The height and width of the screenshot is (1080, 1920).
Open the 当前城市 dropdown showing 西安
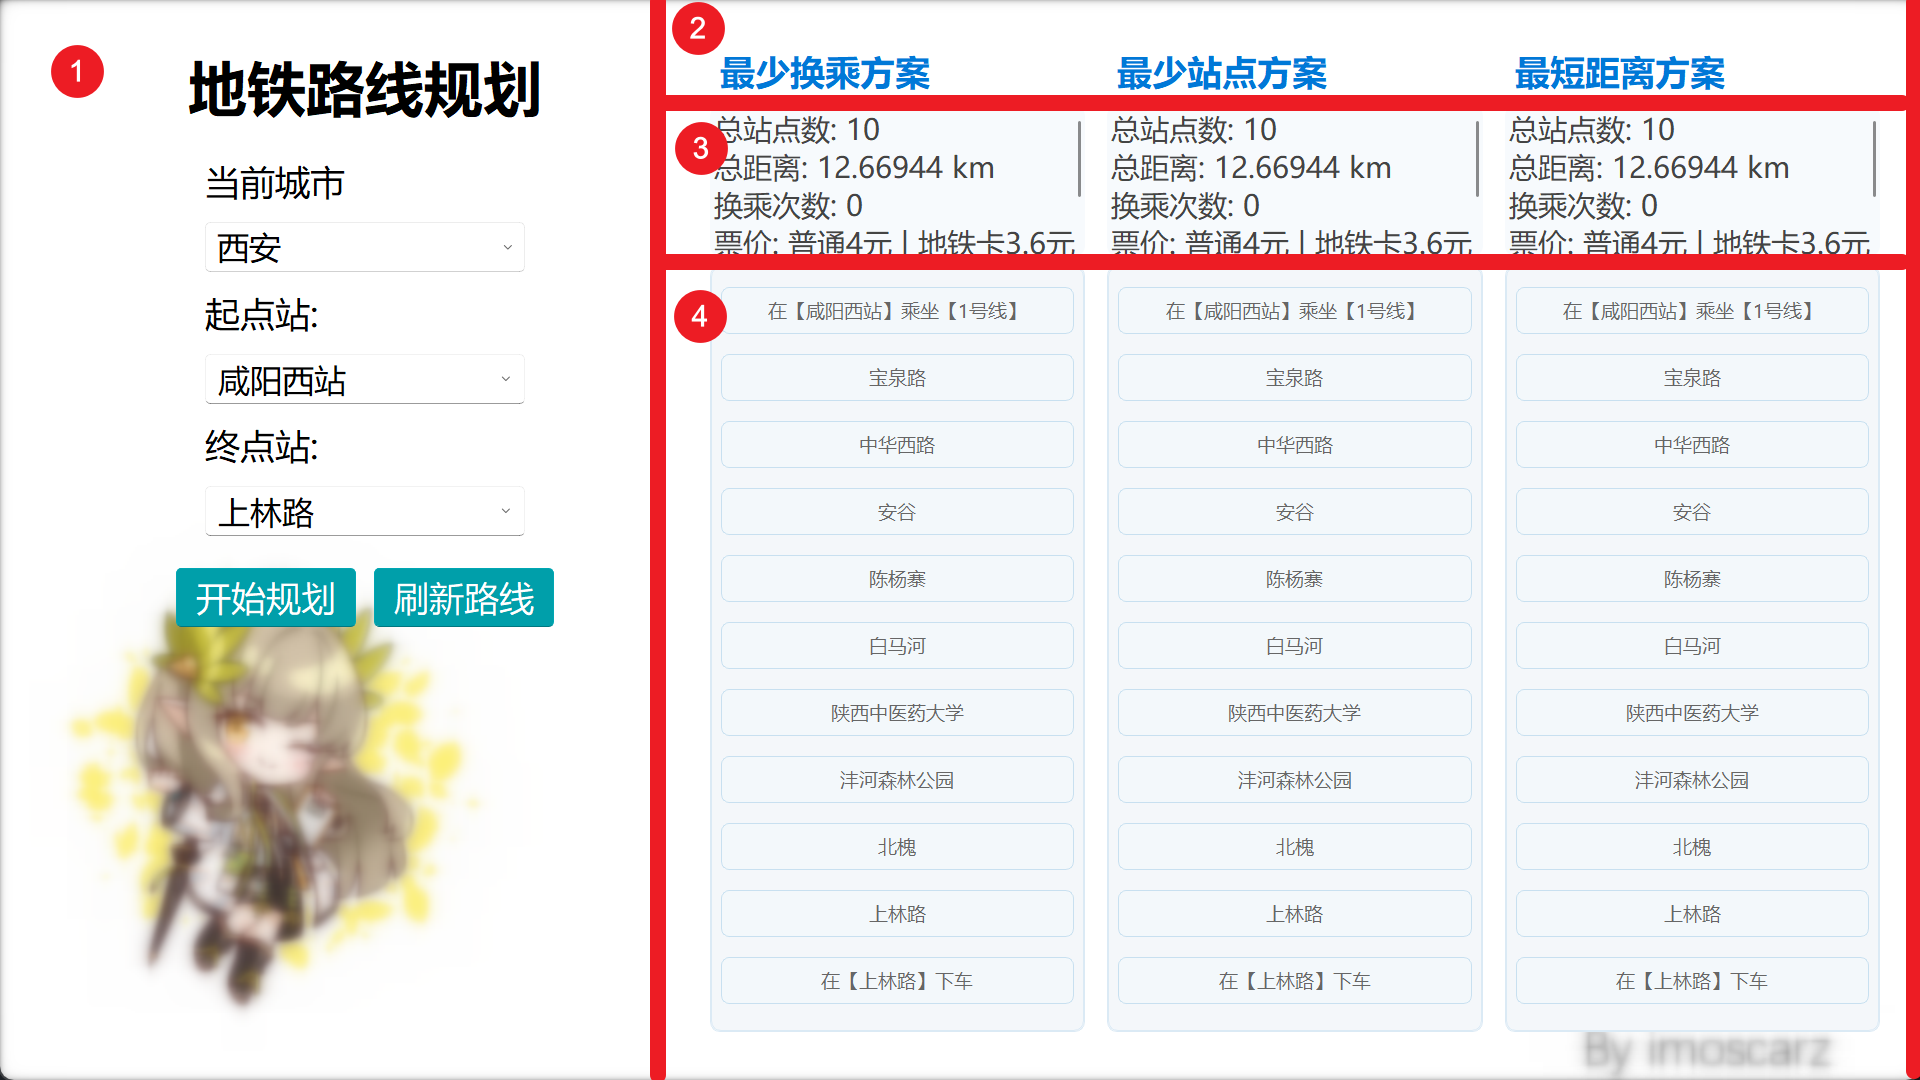pyautogui.click(x=364, y=247)
